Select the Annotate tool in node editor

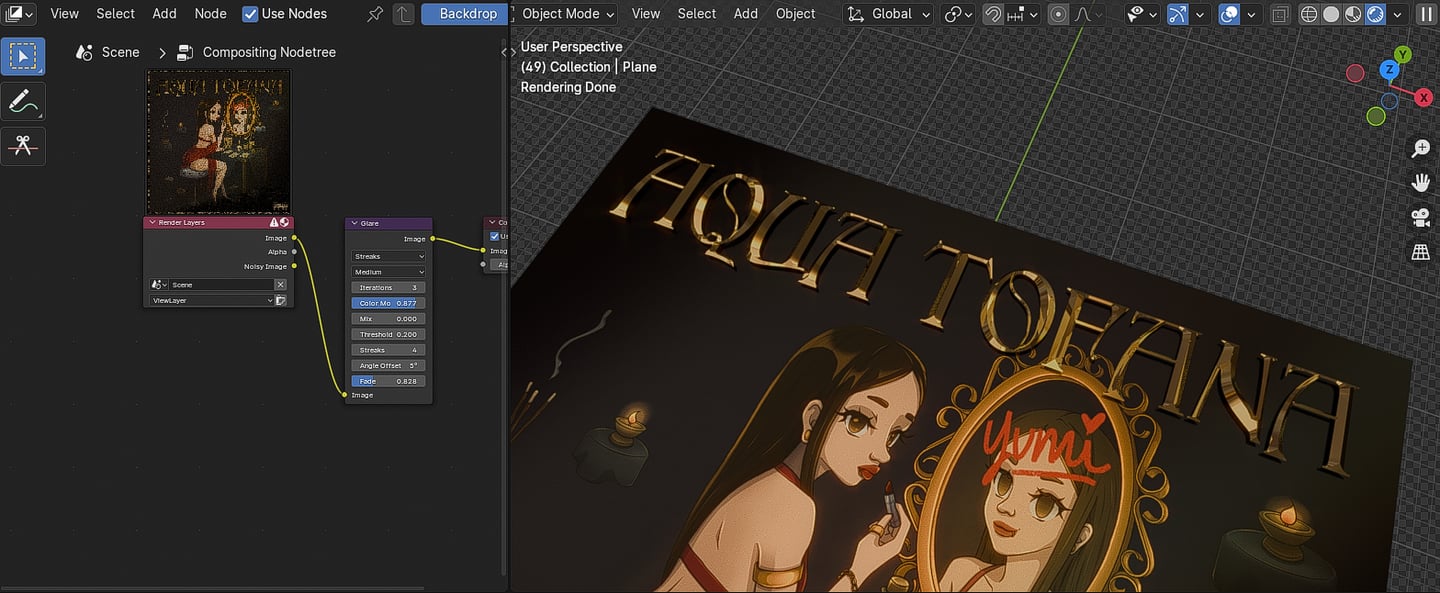[x=23, y=101]
